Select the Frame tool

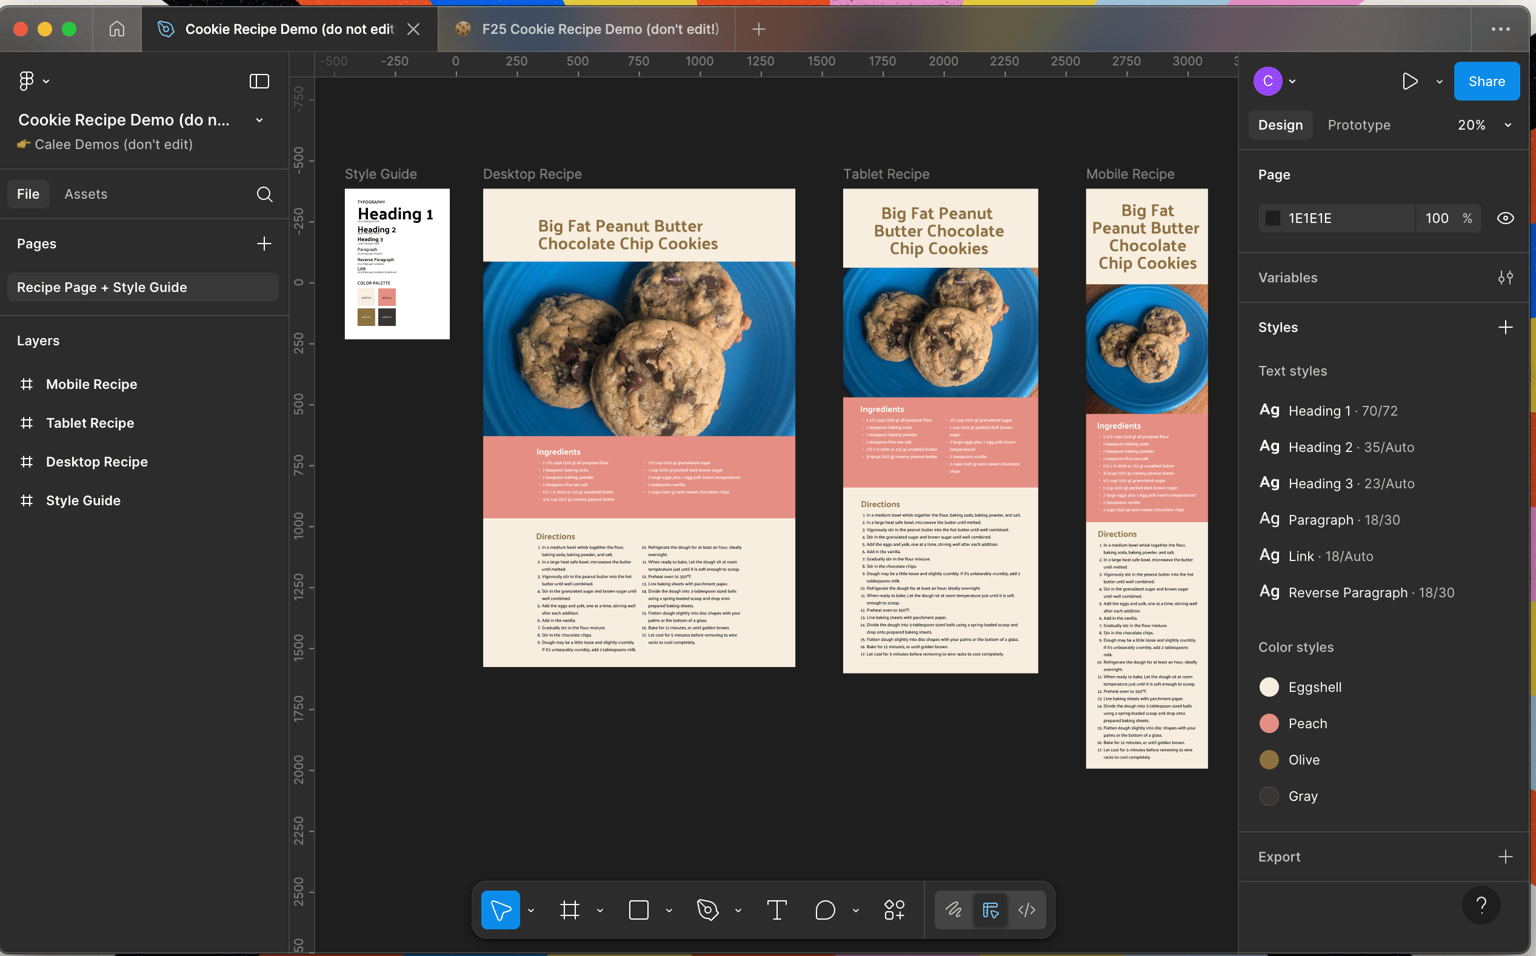[x=569, y=910]
